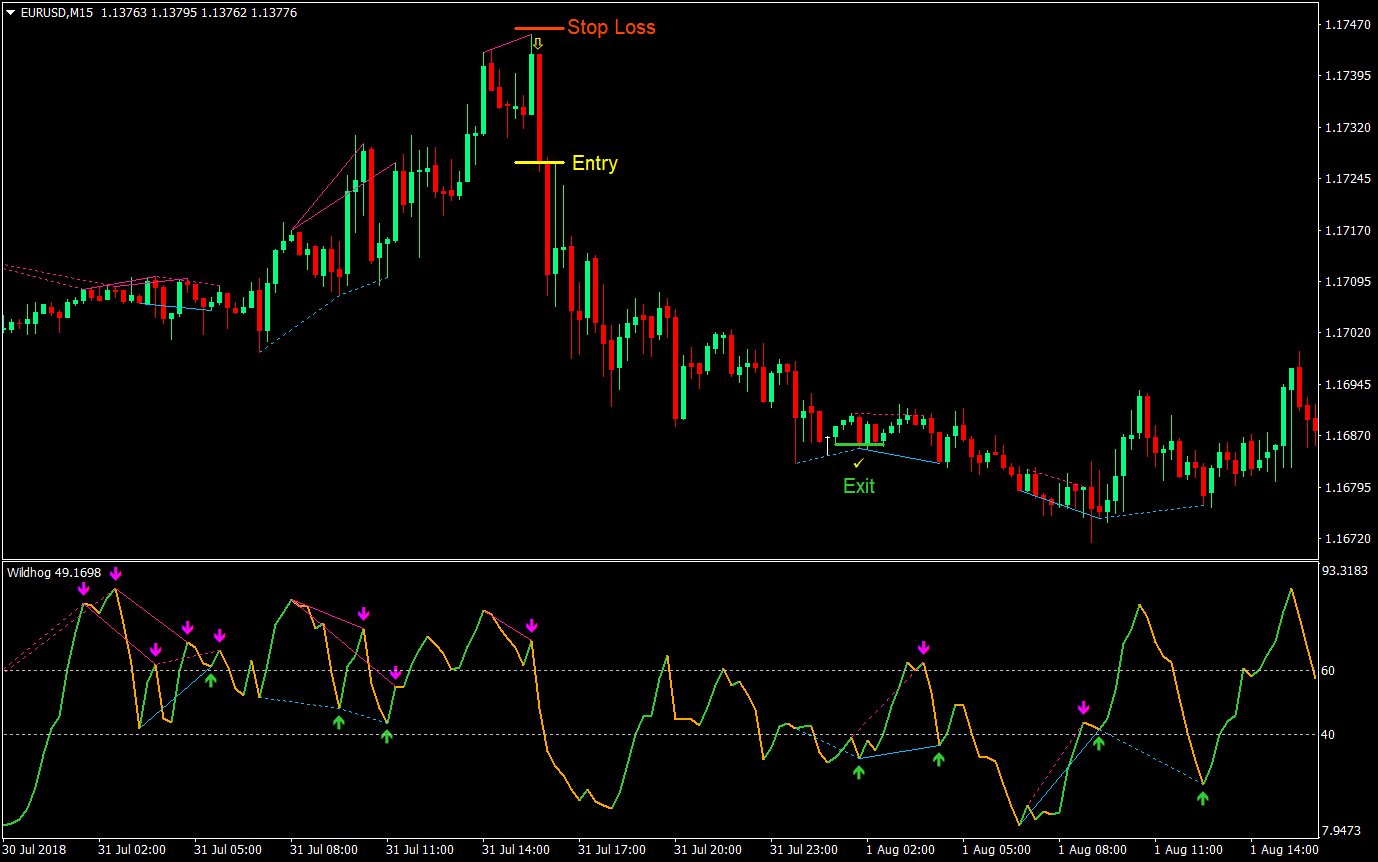Click the green Exit label
1378x862 pixels.
860,487
